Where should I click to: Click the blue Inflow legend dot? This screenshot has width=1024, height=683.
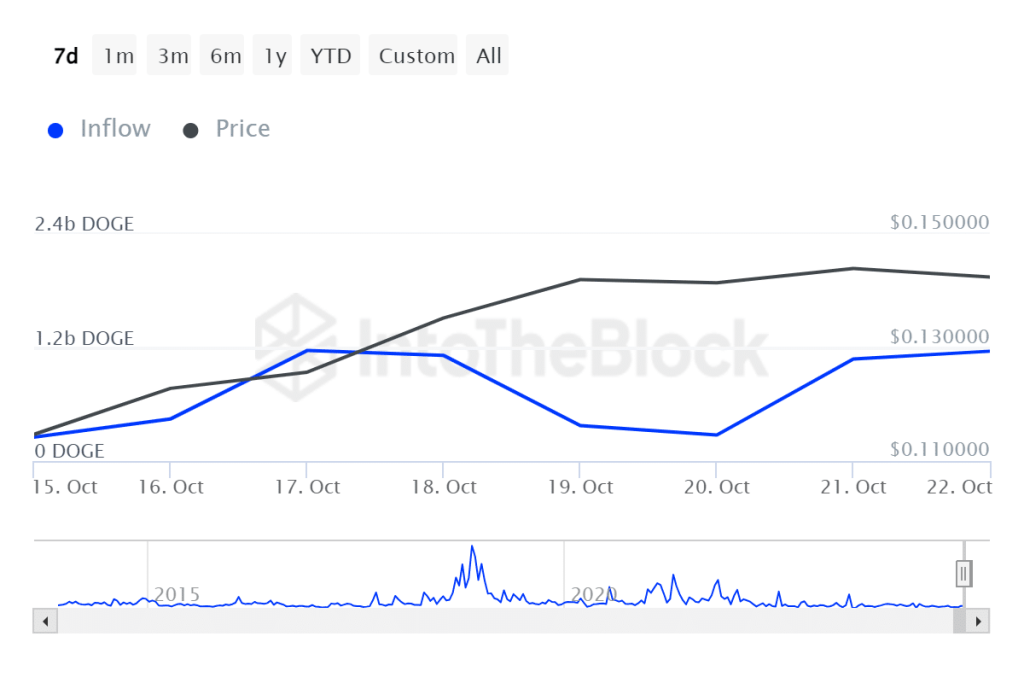[55, 129]
